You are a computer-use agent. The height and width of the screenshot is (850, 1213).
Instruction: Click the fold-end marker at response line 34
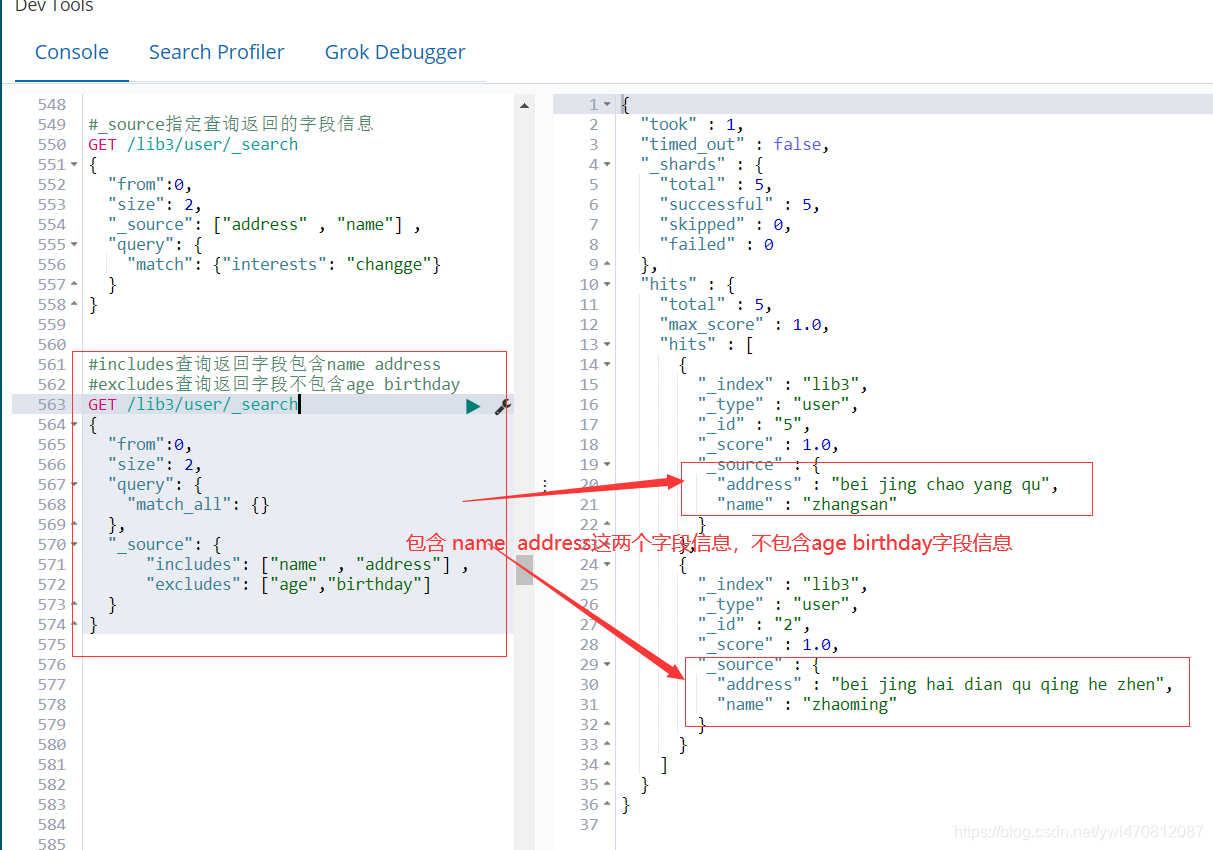click(607, 765)
